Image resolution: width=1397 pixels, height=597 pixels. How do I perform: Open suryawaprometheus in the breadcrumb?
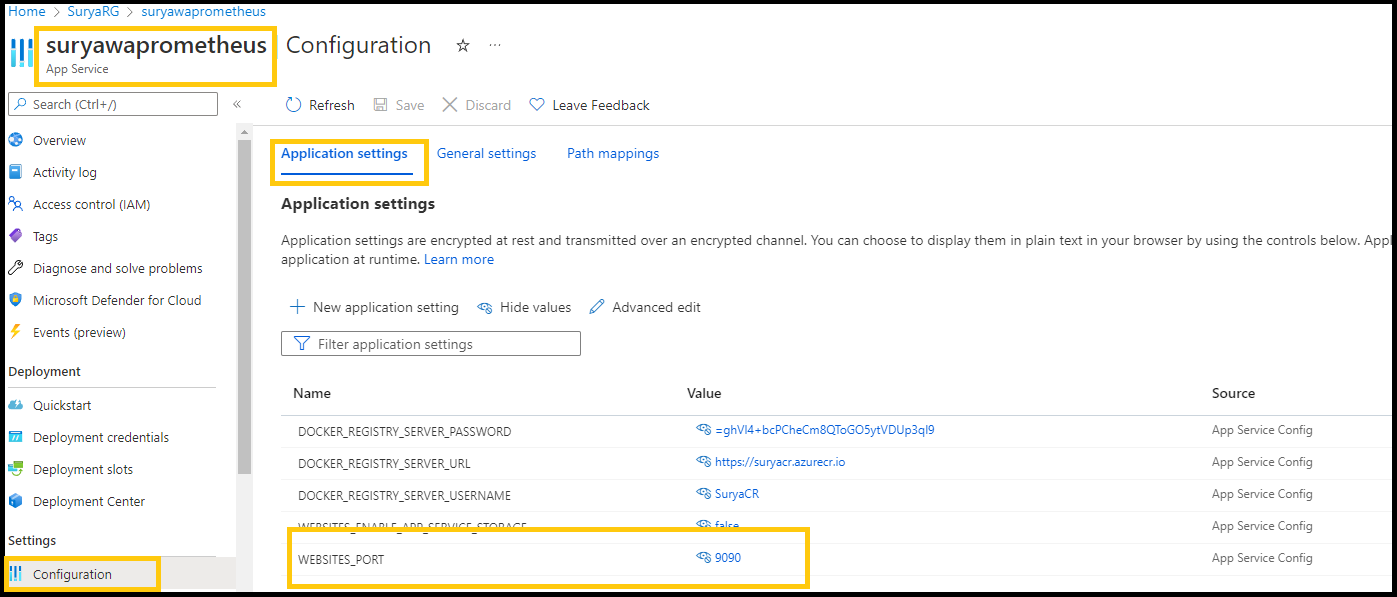[204, 11]
